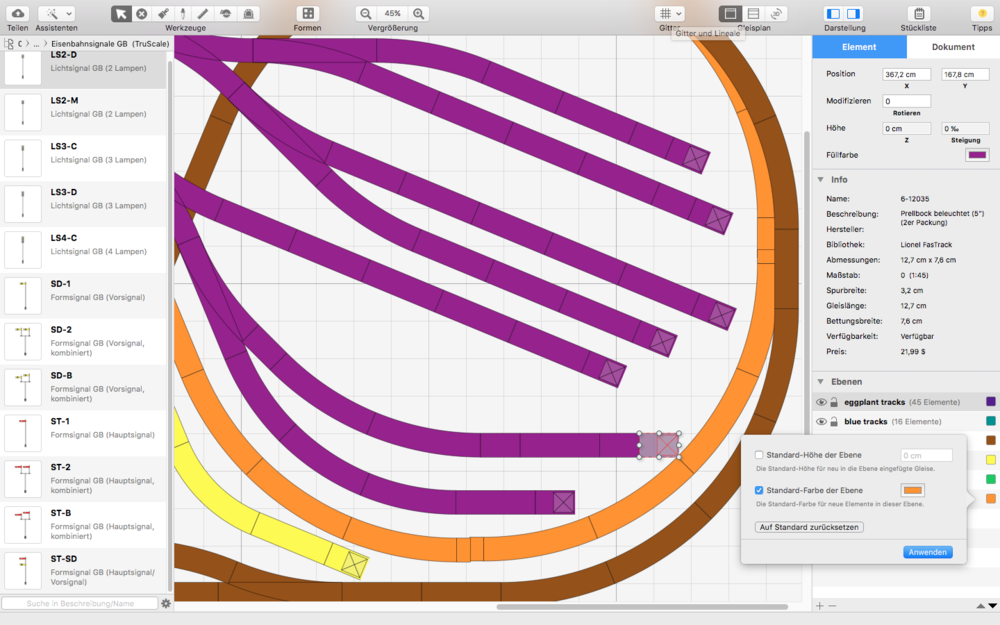Click the Position X input field
This screenshot has width=1000, height=625.
pos(906,75)
